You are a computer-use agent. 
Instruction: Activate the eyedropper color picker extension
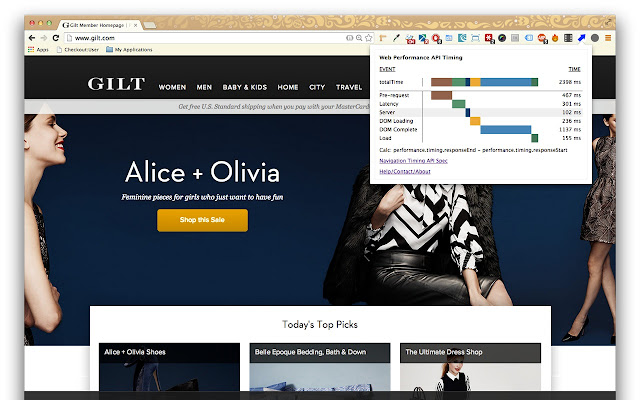point(396,38)
